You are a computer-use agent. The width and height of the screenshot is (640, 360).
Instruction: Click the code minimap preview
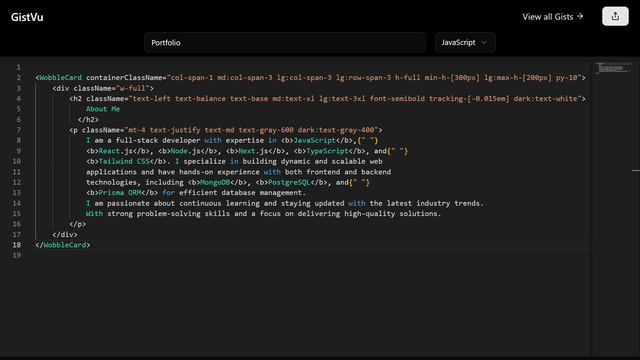(613, 68)
